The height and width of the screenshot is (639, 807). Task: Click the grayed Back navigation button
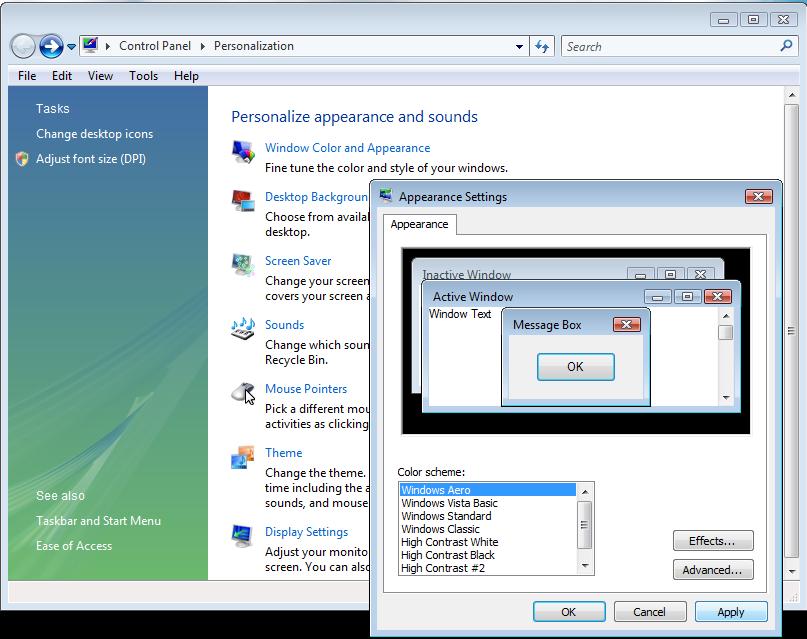point(23,46)
